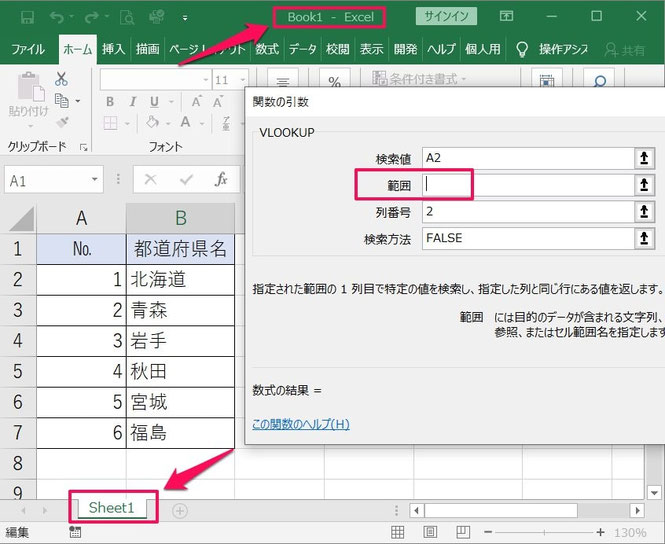The height and width of the screenshot is (544, 665).
Task: Toggle bold formatting
Action: point(110,102)
